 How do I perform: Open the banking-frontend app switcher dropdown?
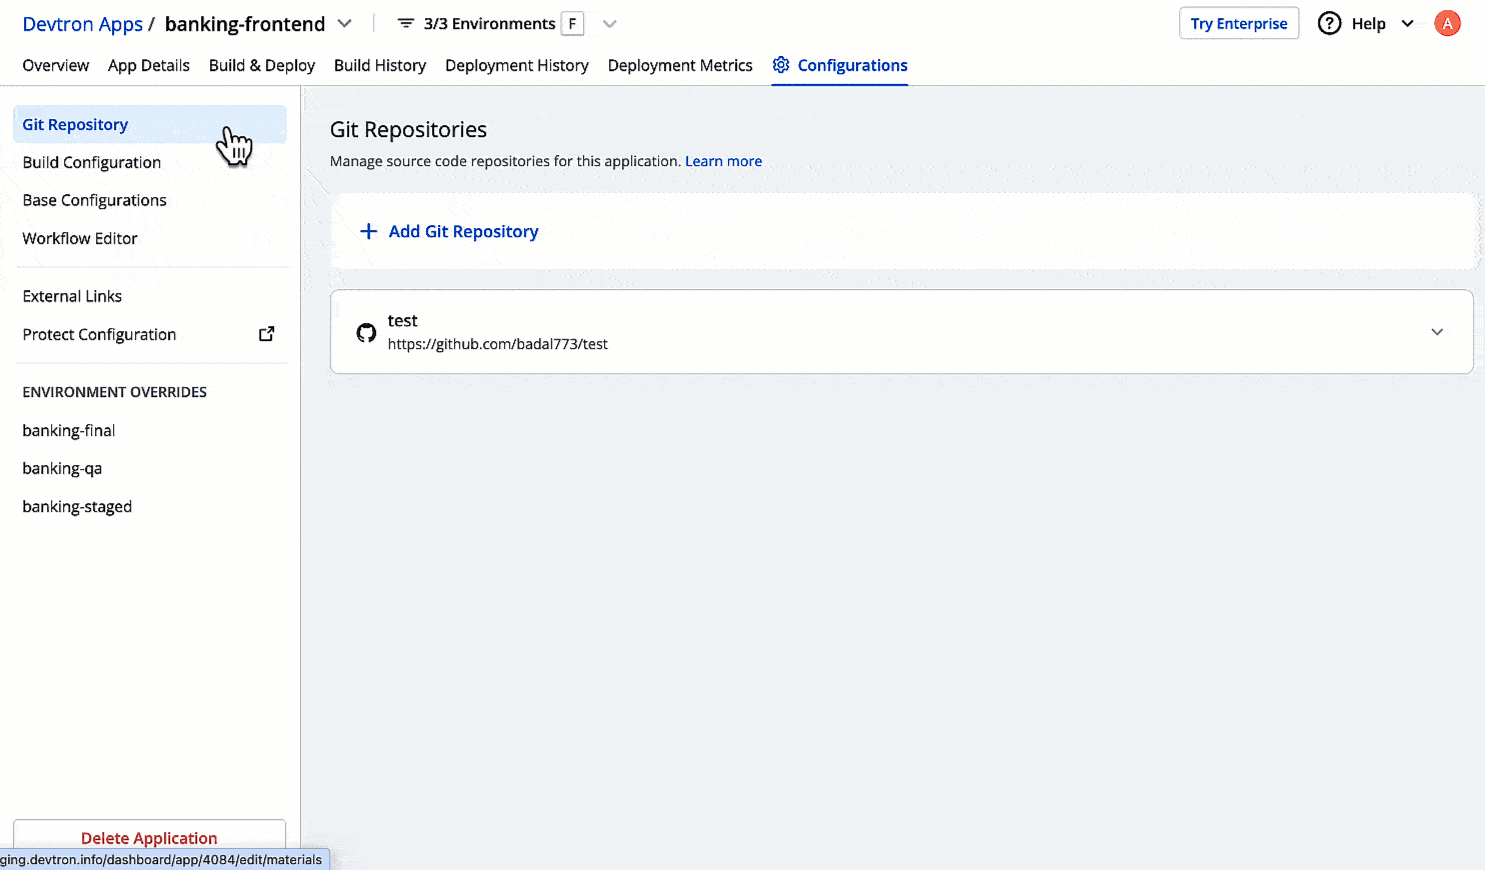pyautogui.click(x=345, y=24)
